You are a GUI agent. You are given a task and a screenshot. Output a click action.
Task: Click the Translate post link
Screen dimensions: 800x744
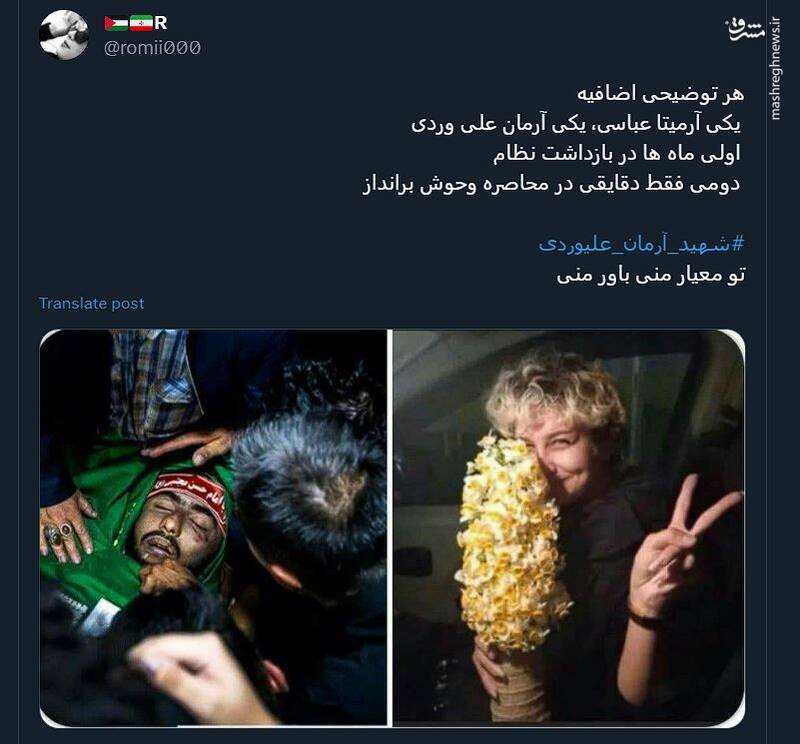click(x=91, y=303)
